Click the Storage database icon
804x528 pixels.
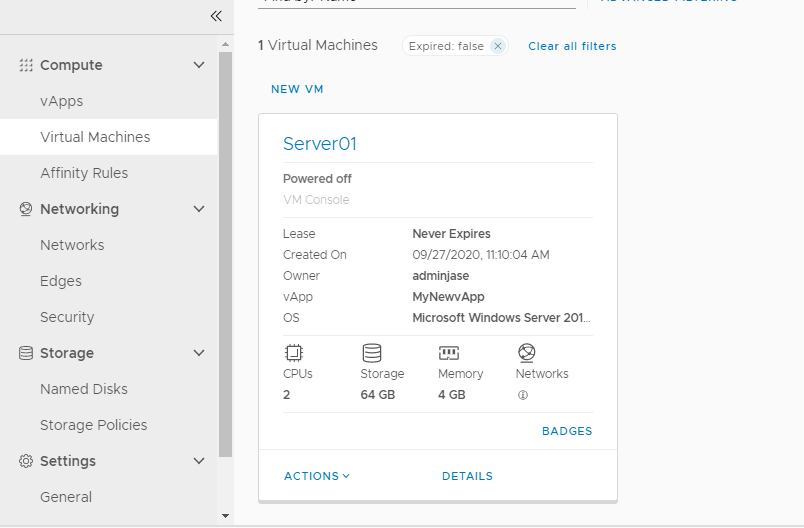pyautogui.click(x=26, y=353)
